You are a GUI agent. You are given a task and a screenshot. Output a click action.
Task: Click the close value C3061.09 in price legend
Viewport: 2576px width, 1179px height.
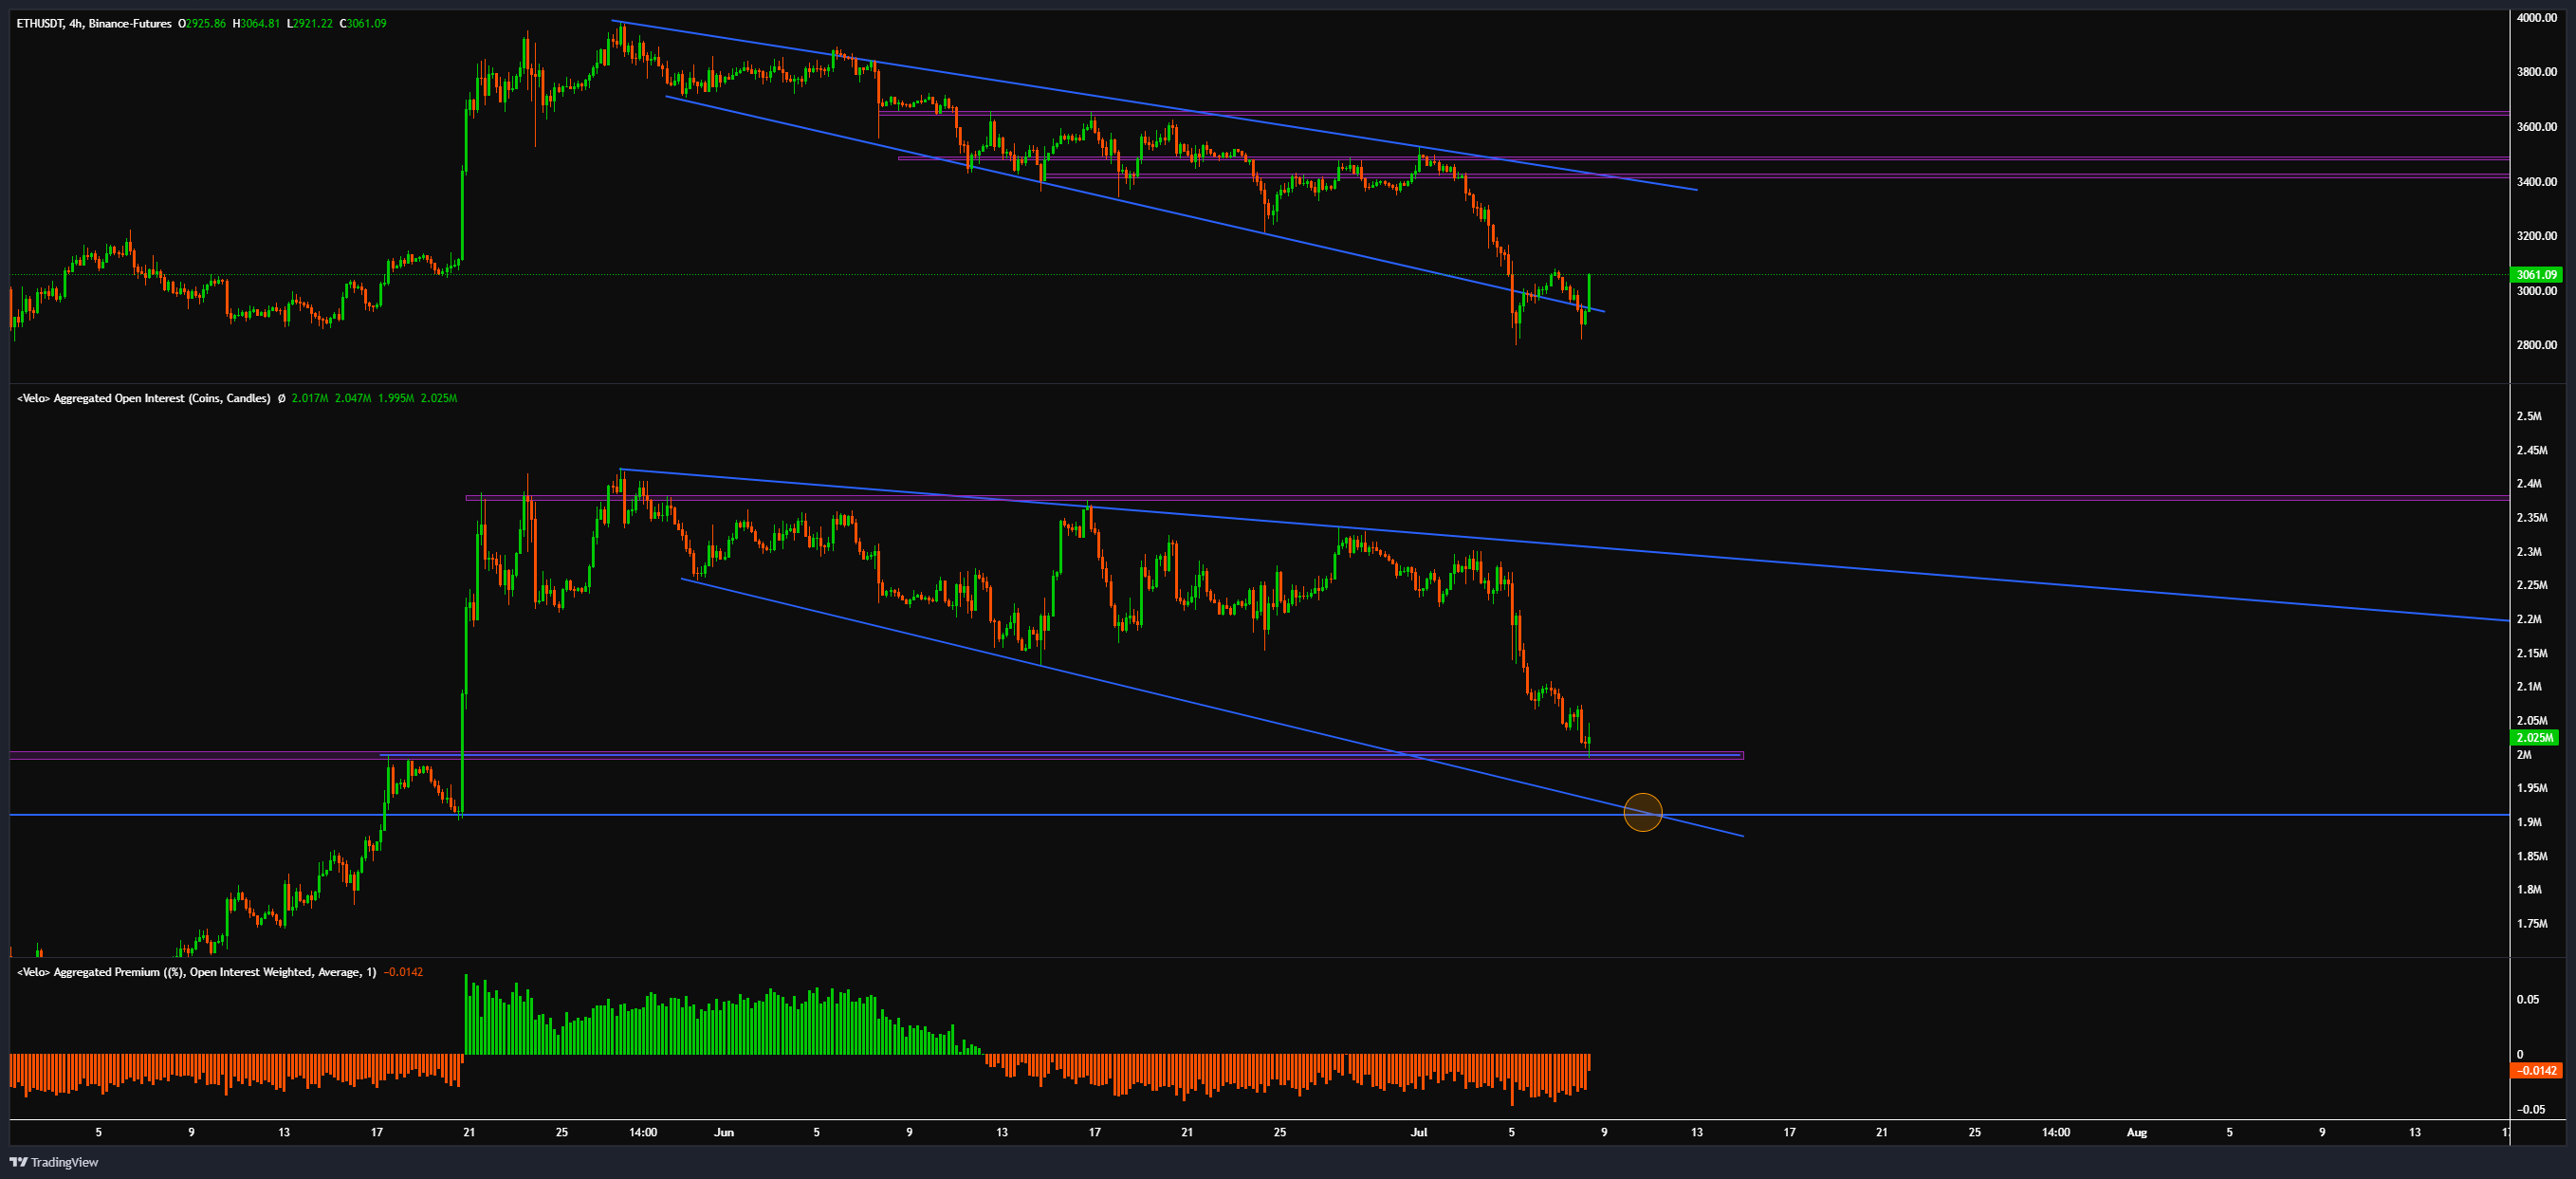pyautogui.click(x=362, y=23)
